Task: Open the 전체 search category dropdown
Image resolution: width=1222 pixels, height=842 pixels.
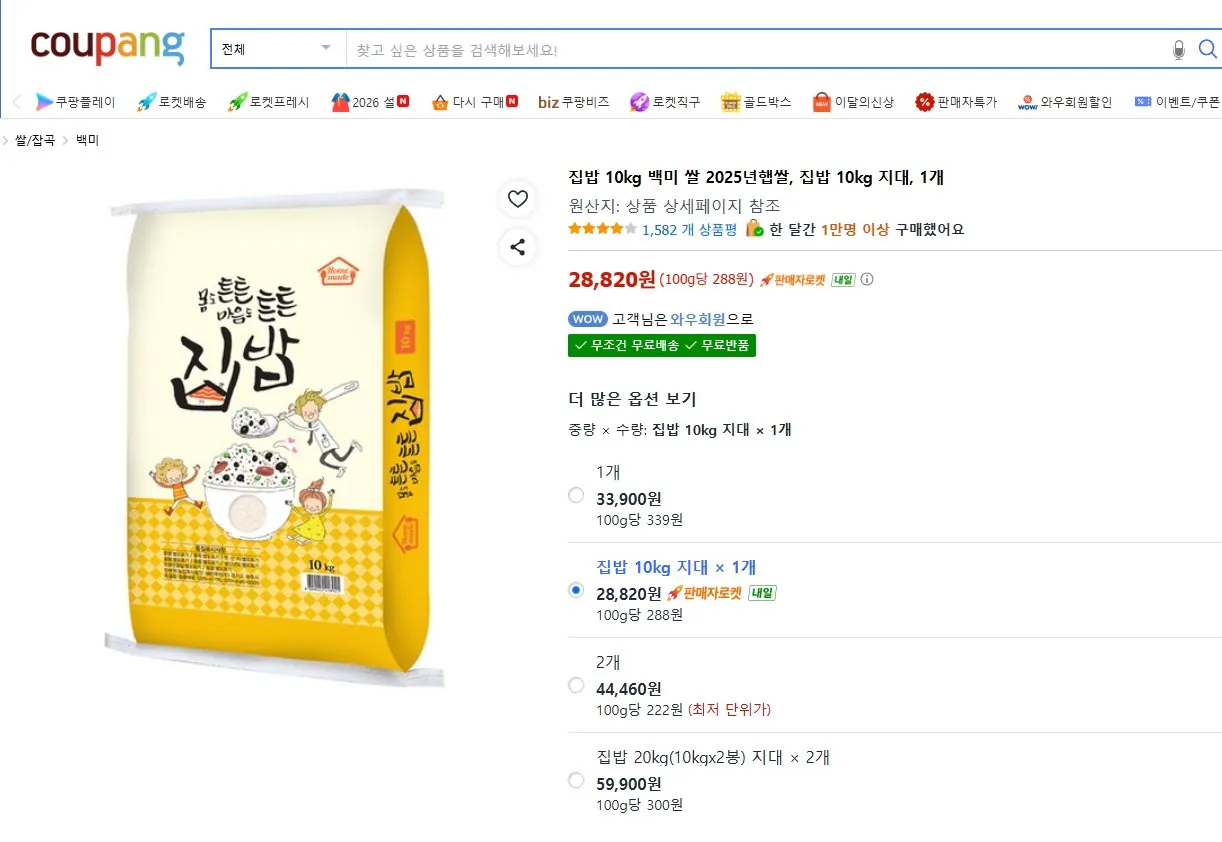Action: (277, 47)
